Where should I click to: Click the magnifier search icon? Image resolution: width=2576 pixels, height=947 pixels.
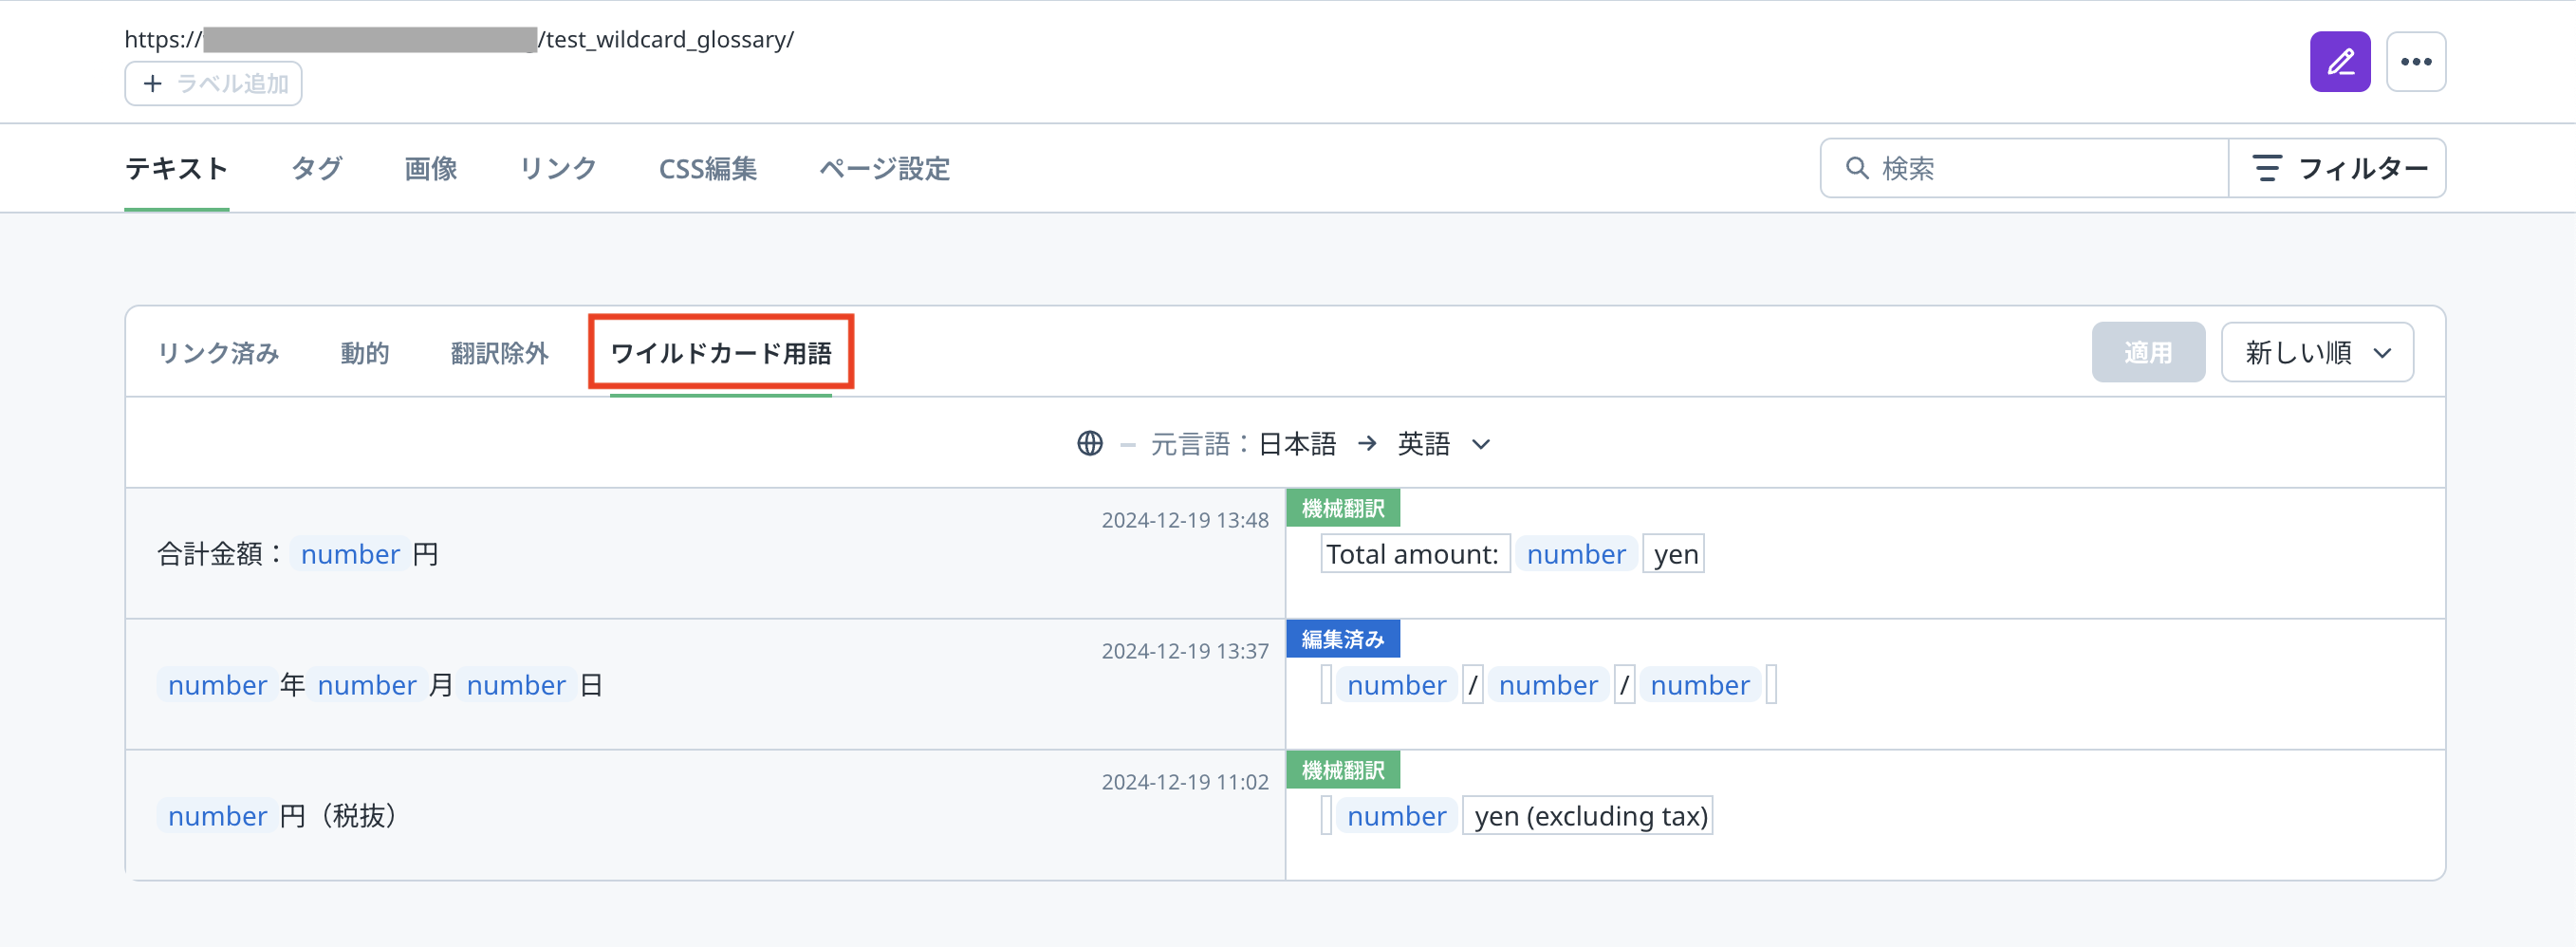click(x=1856, y=168)
